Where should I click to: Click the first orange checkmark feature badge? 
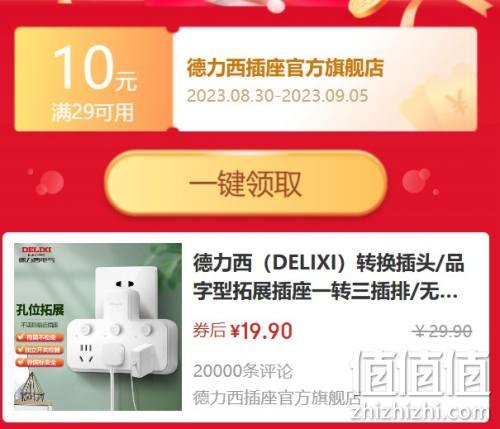[x=39, y=337]
